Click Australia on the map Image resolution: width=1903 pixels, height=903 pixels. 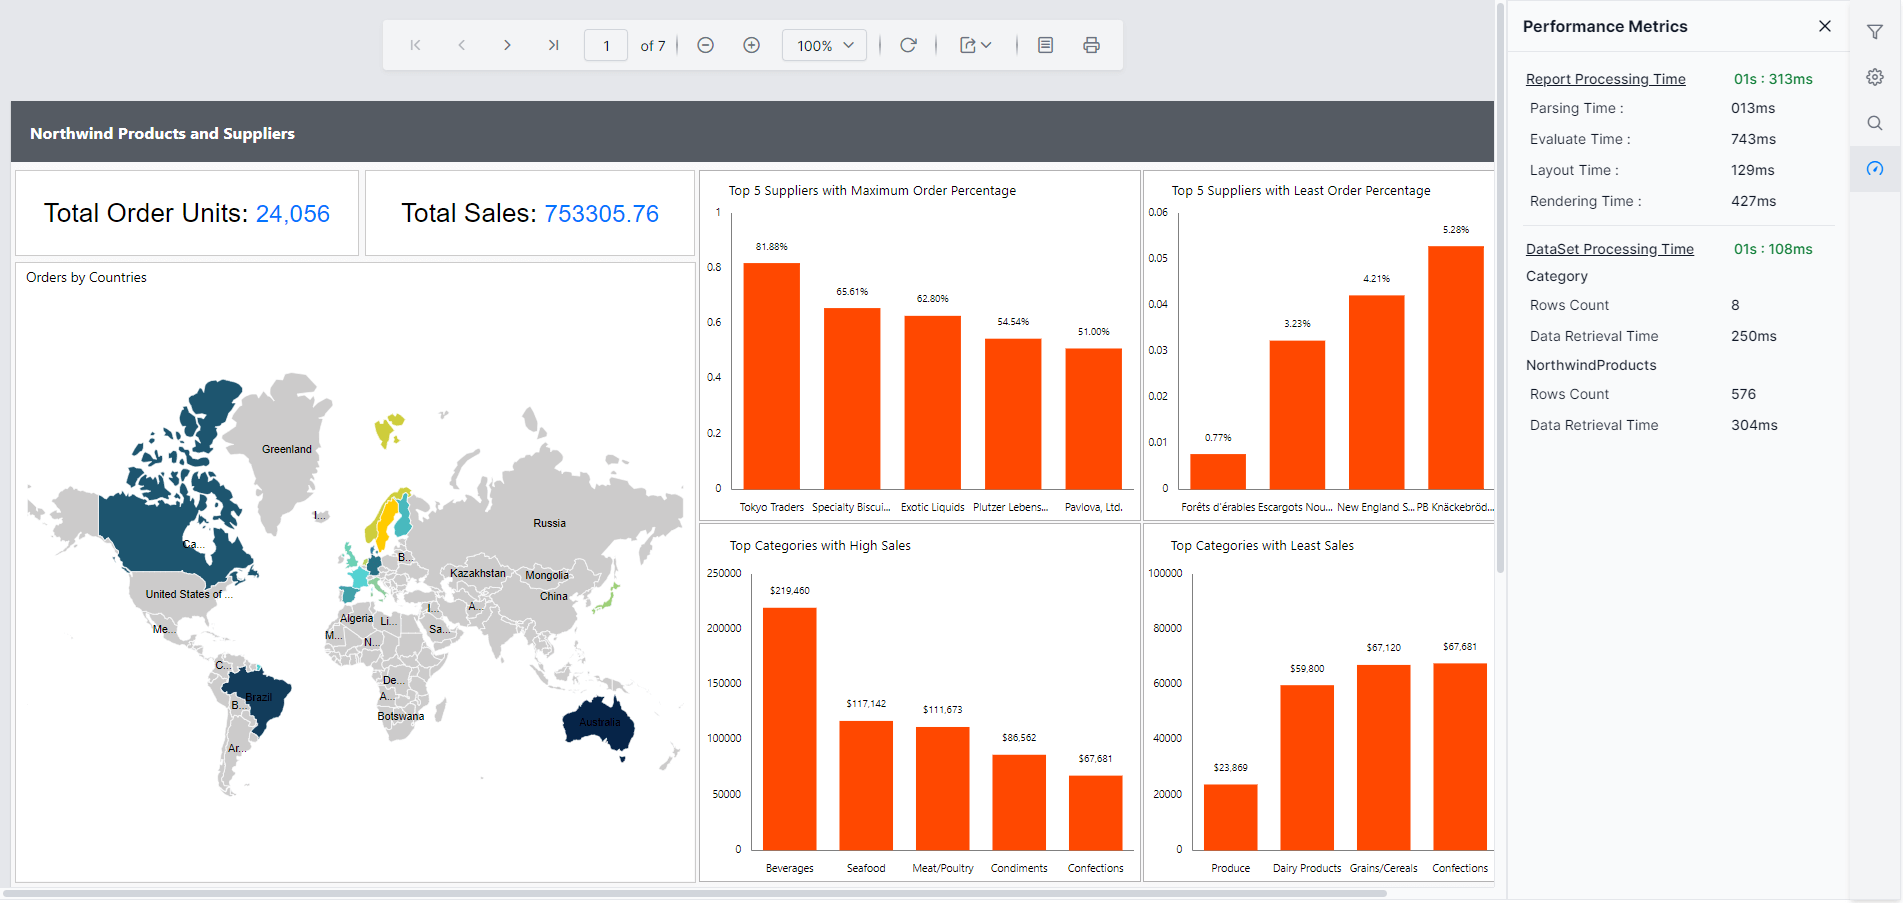[599, 724]
